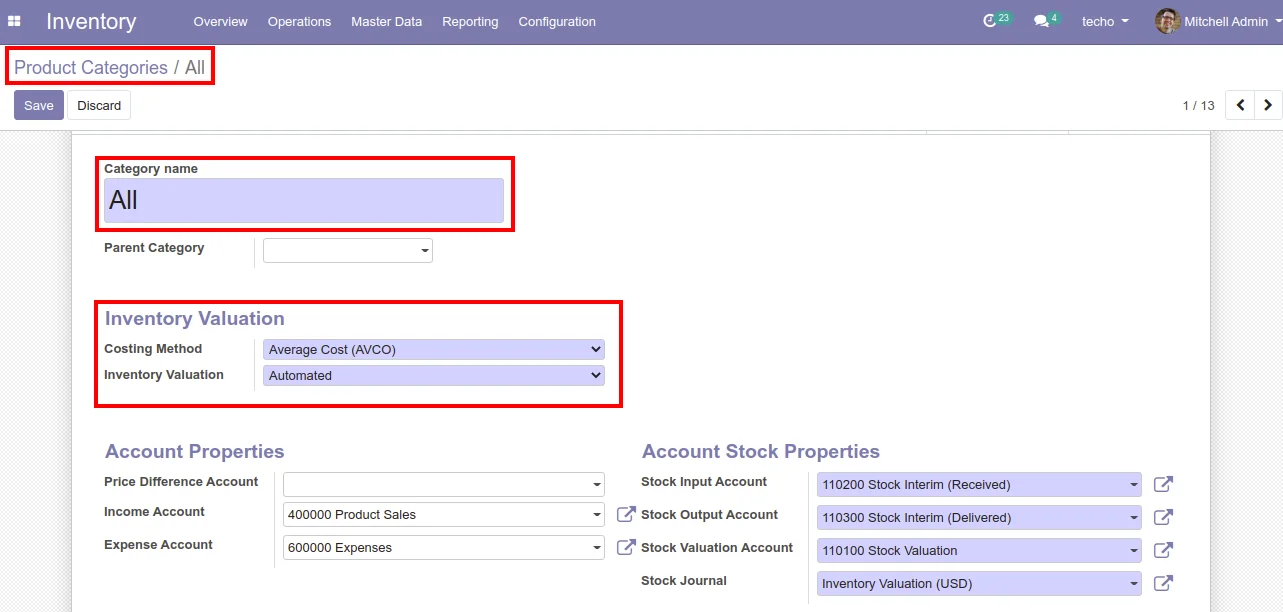Click Mitchell Admin avatar picture
Image resolution: width=1283 pixels, height=612 pixels.
[1167, 21]
